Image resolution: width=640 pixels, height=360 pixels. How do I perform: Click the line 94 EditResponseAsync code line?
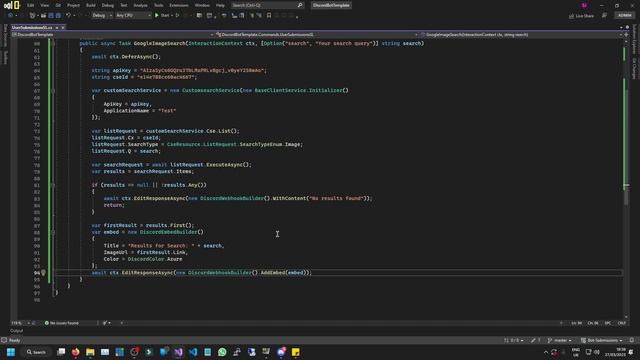tap(201, 273)
